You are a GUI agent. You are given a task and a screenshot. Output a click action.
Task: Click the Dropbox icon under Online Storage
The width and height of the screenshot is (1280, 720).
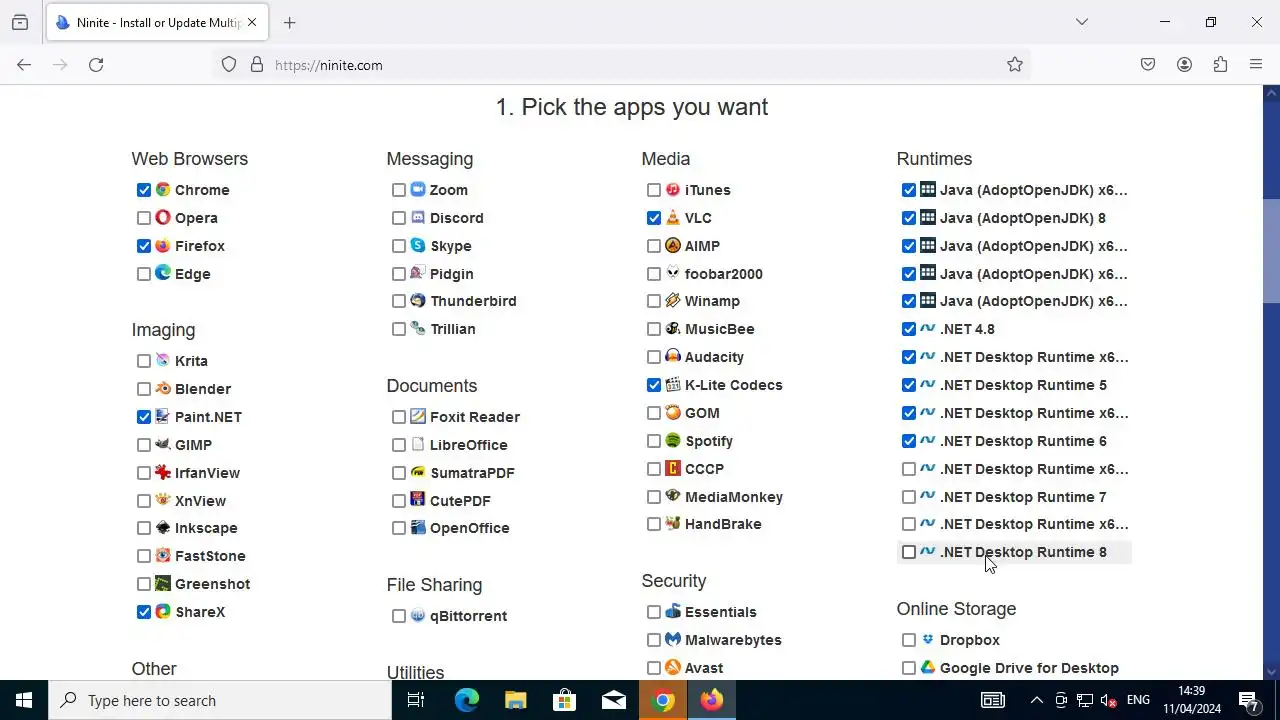(x=928, y=639)
